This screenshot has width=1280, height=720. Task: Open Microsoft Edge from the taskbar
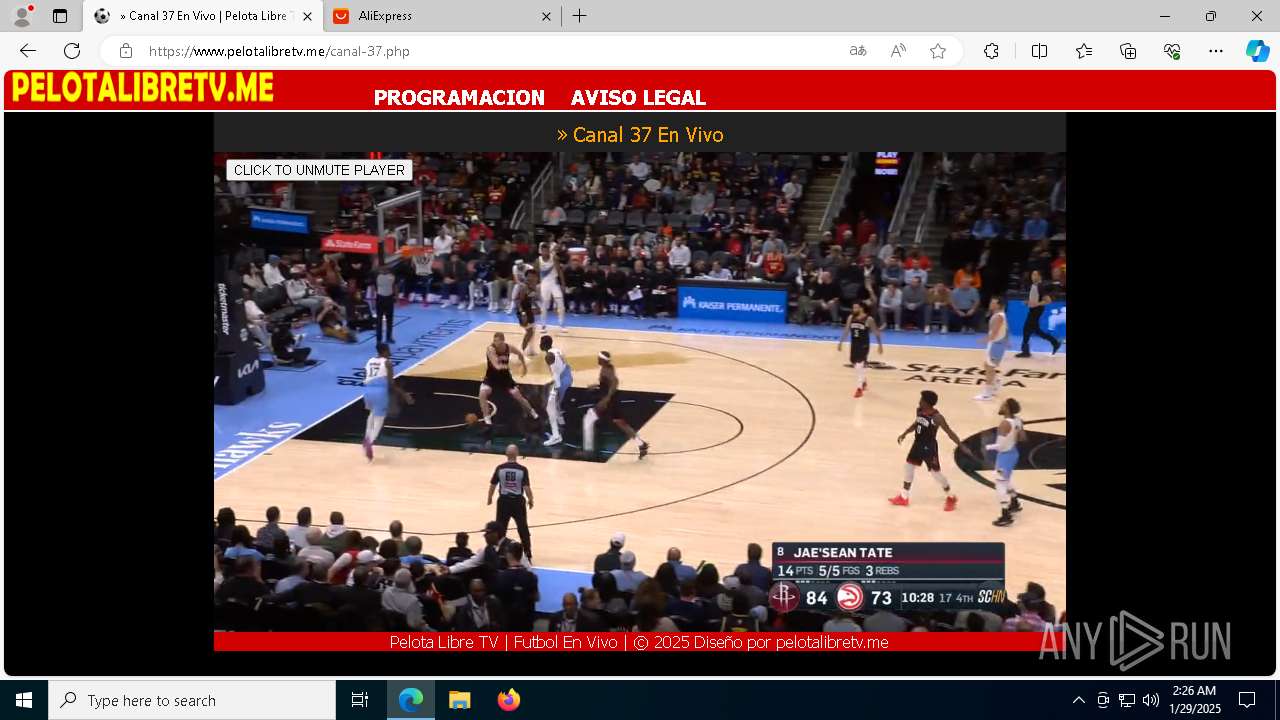point(411,700)
